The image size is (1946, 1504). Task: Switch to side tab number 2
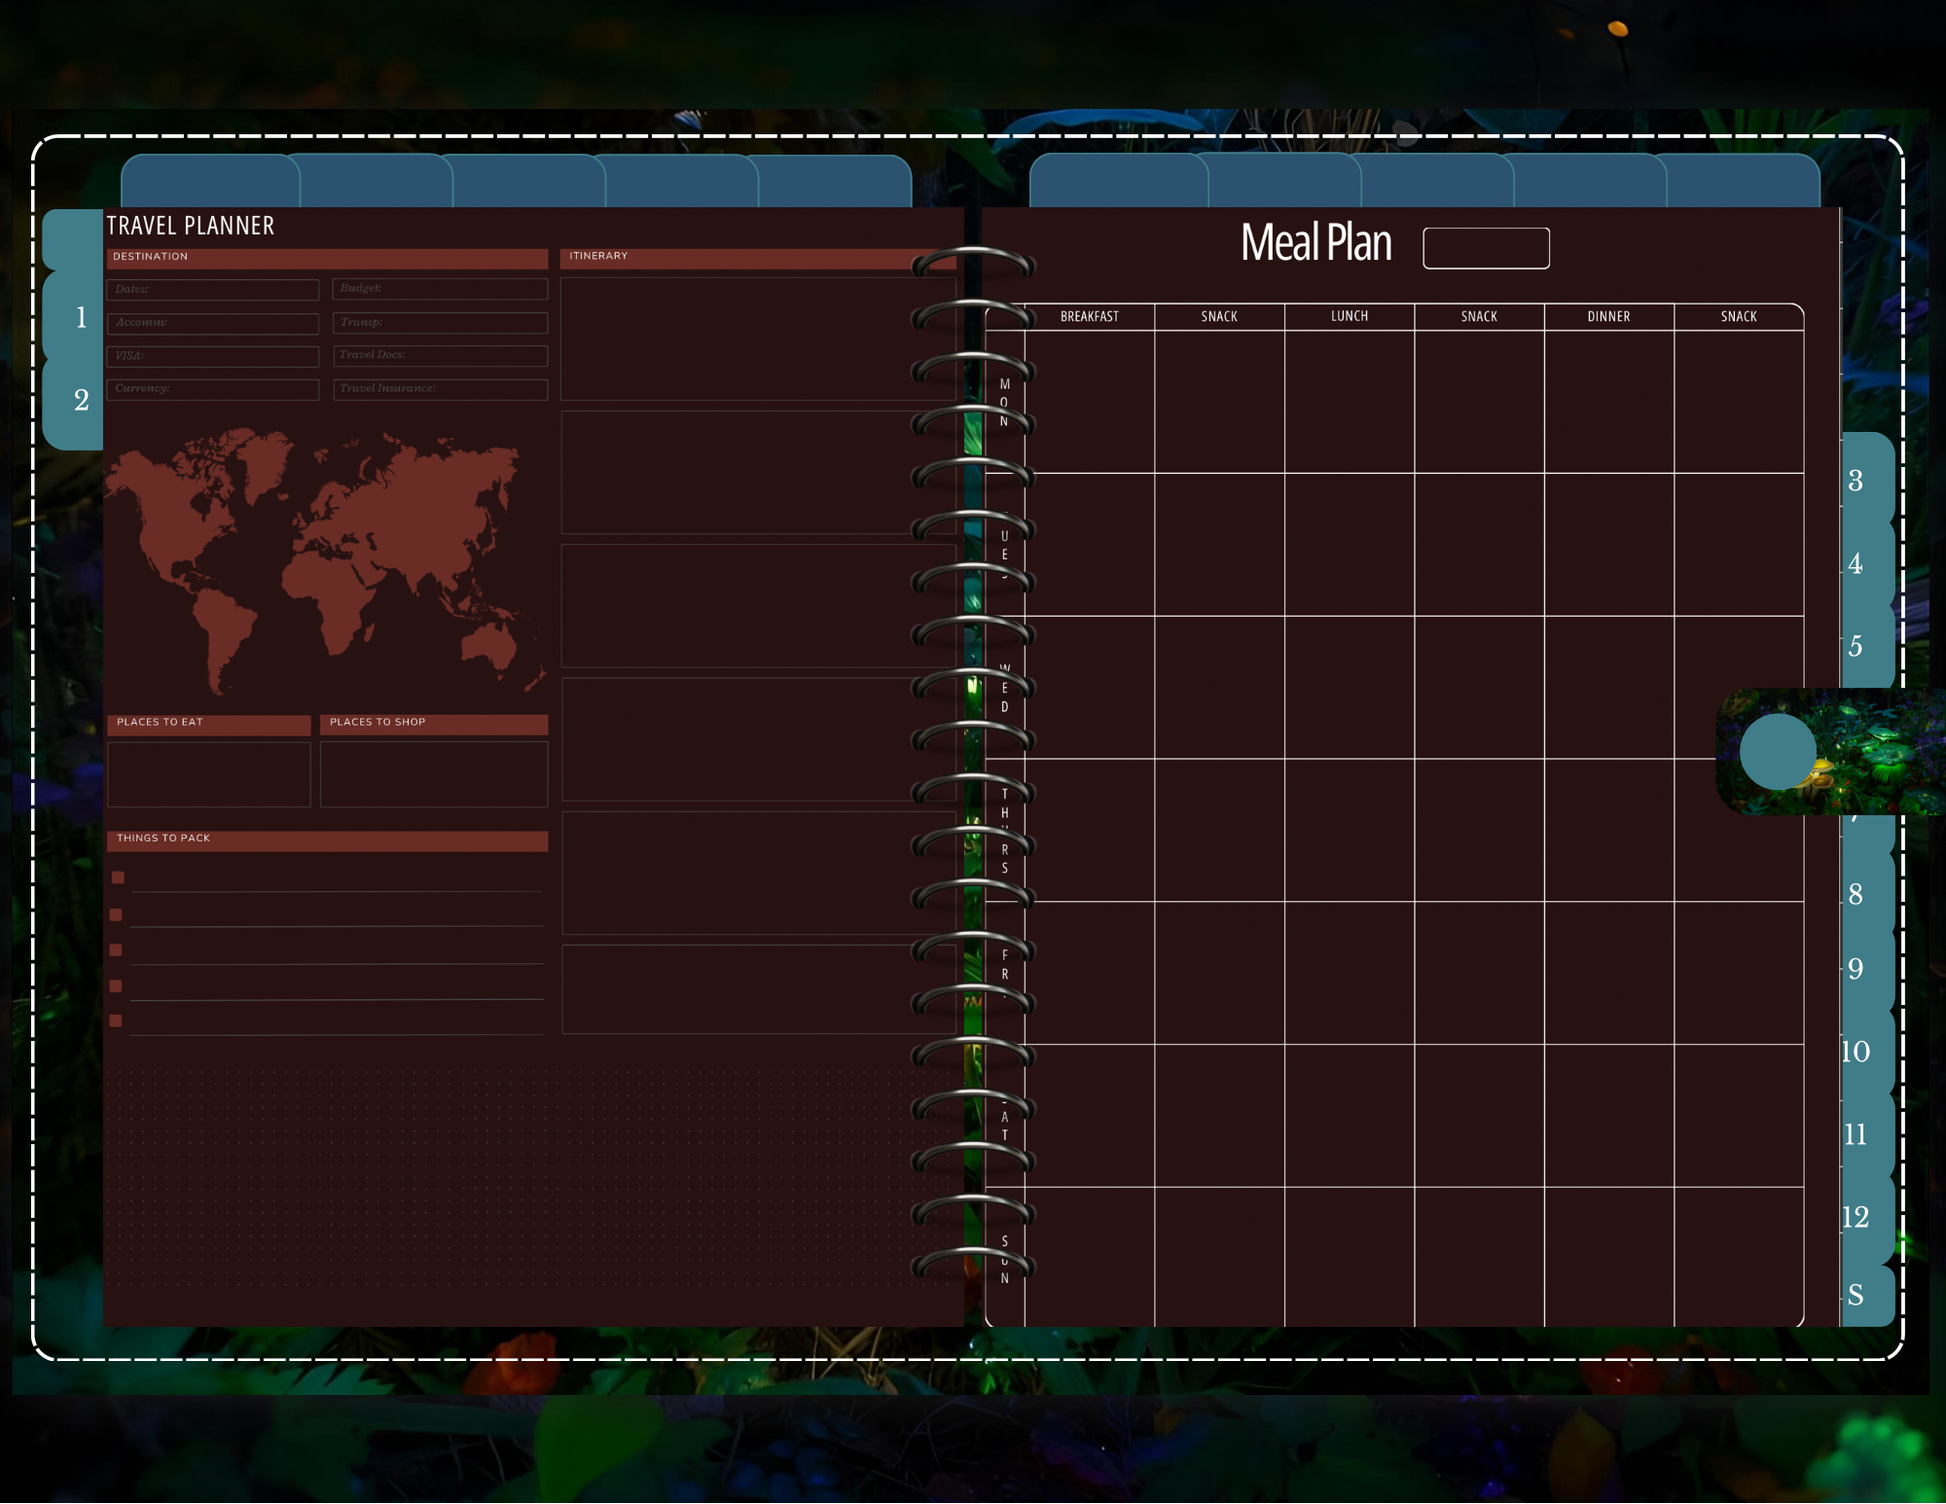(x=80, y=400)
